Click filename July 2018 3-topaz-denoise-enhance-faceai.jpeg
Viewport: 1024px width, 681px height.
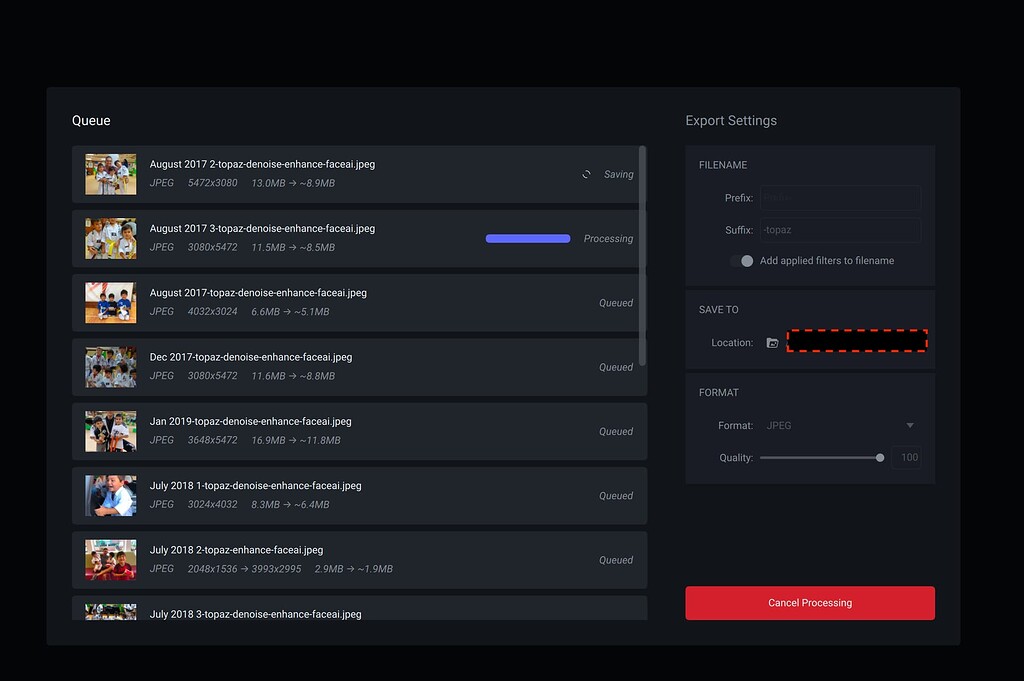coord(255,614)
